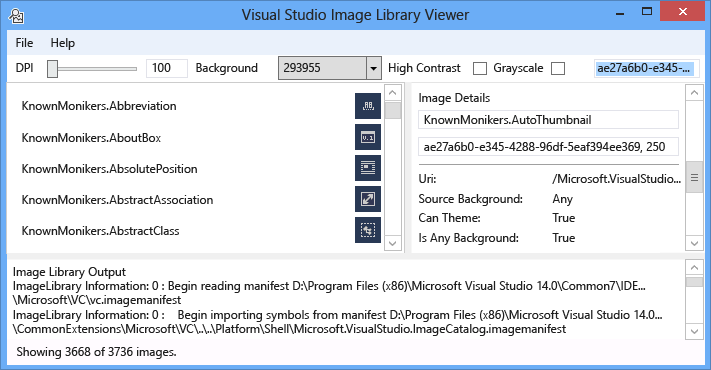Click the Image Details scrollbar thumb

coord(694,177)
